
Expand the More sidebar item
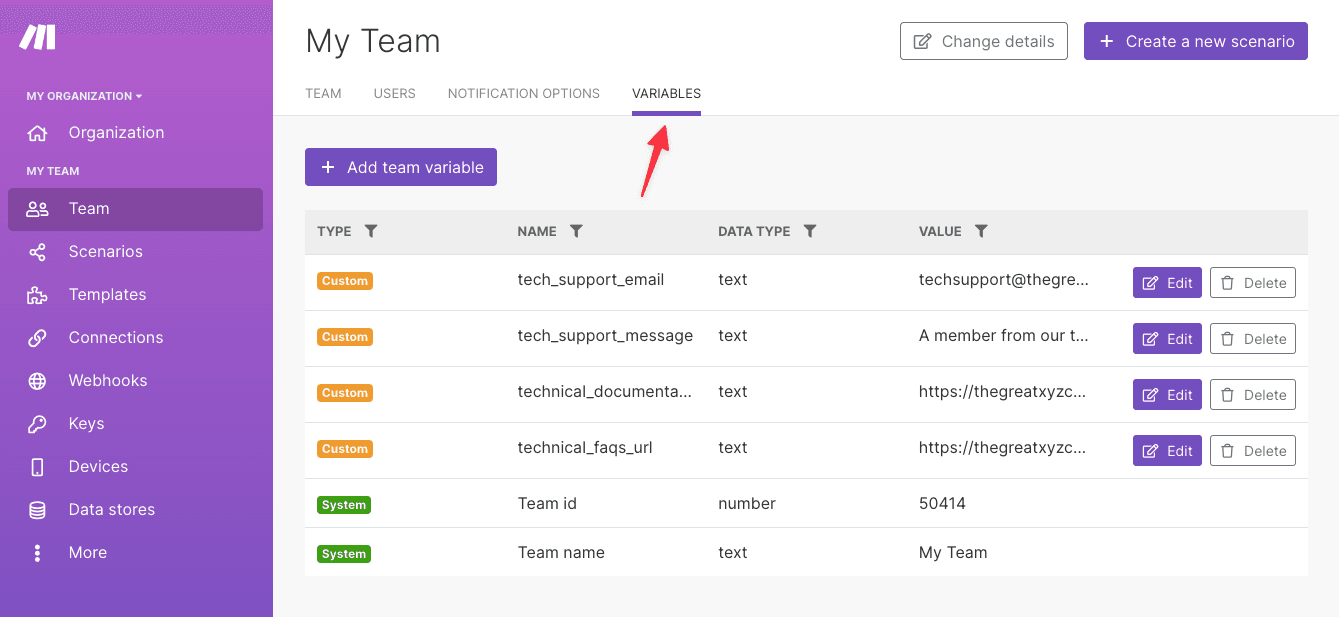click(87, 552)
